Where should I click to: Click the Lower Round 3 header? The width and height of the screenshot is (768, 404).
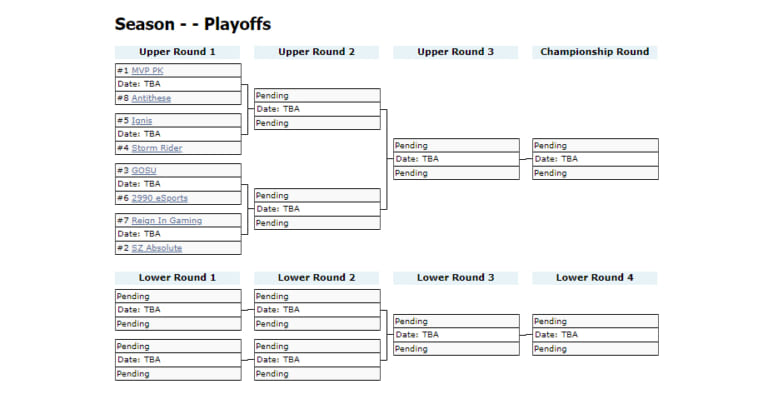point(456,278)
